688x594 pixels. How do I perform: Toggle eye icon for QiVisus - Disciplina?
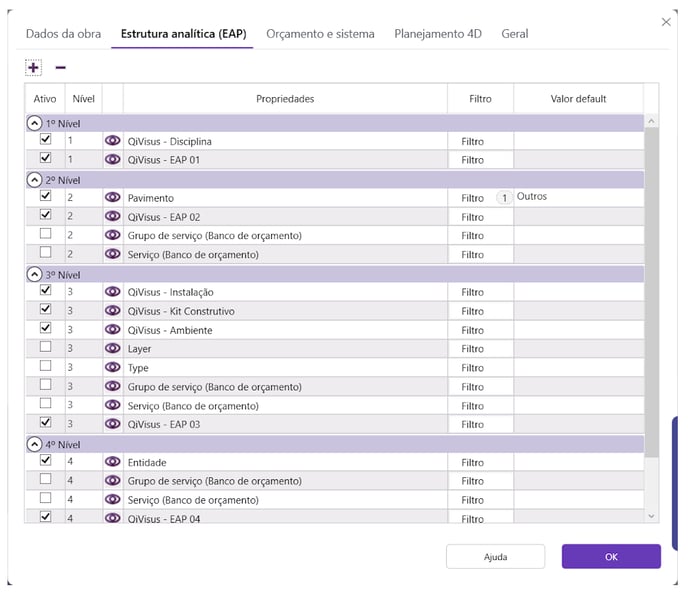pyautogui.click(x=112, y=141)
